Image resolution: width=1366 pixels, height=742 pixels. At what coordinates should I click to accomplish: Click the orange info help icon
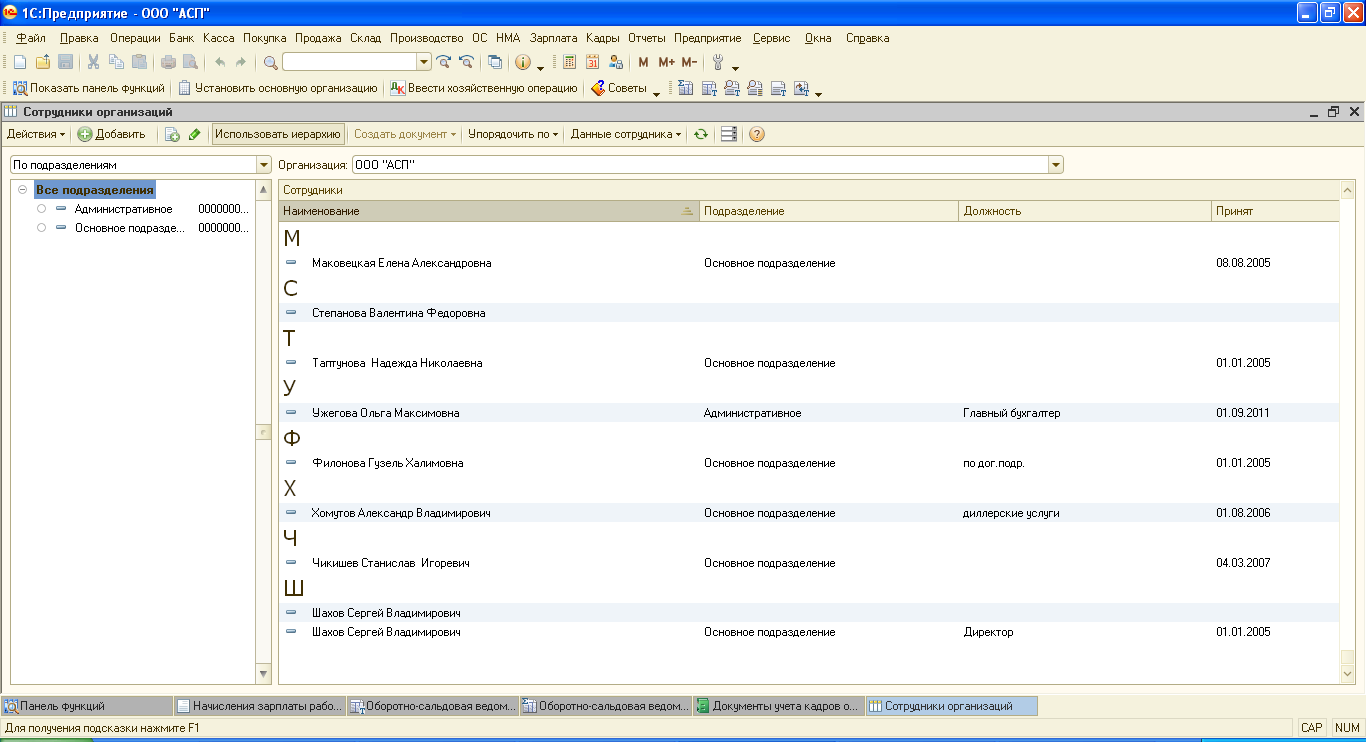(x=523, y=62)
